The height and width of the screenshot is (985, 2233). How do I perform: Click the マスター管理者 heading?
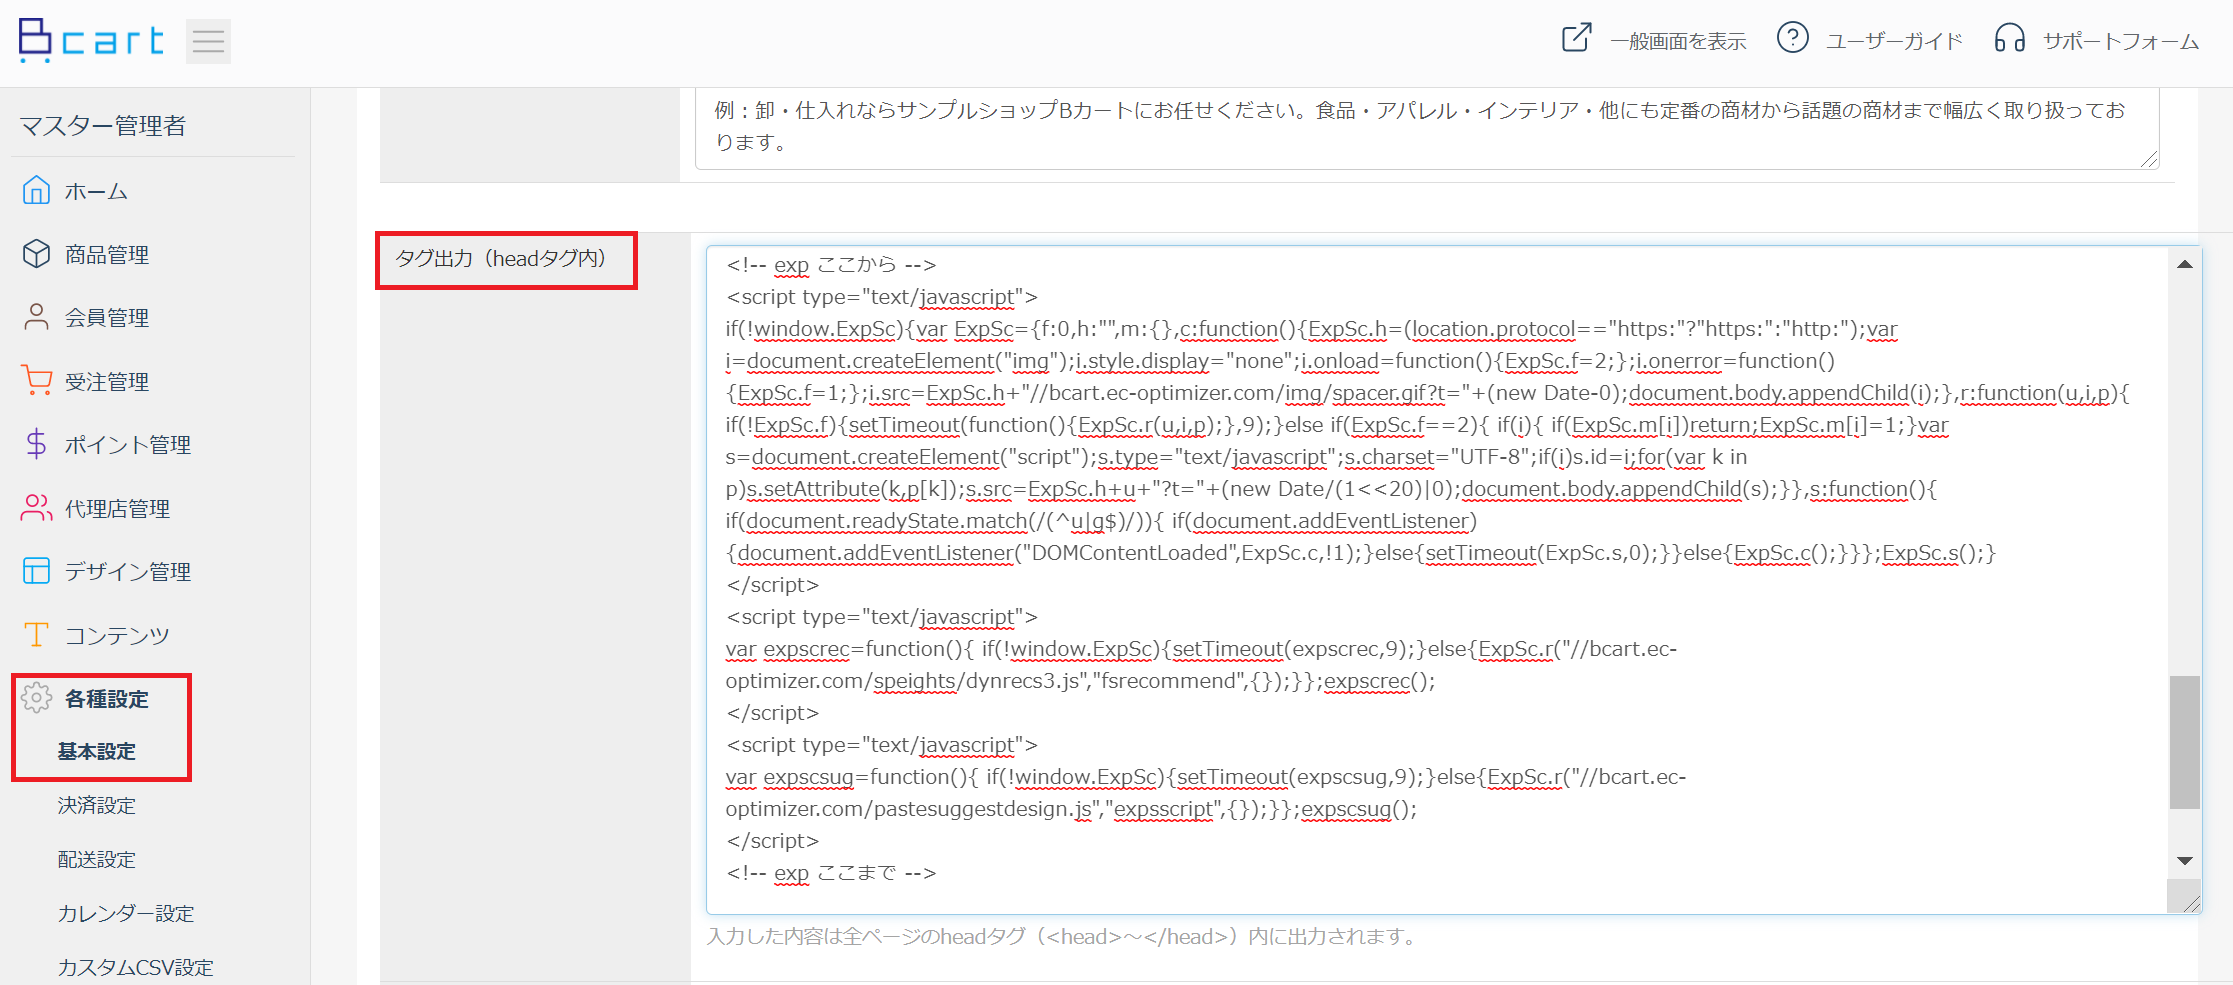pos(103,125)
